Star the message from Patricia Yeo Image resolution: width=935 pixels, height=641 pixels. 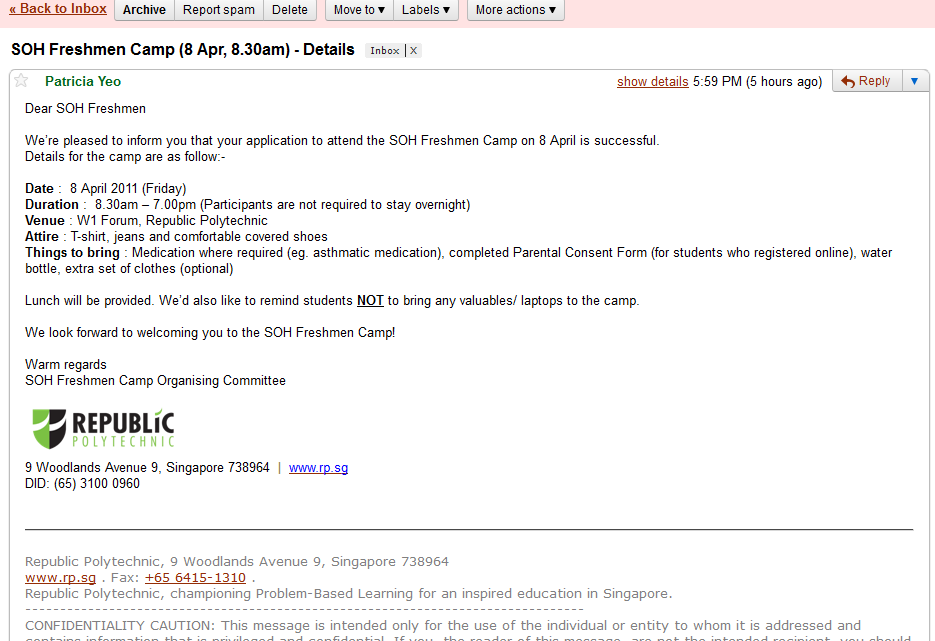click(21, 81)
